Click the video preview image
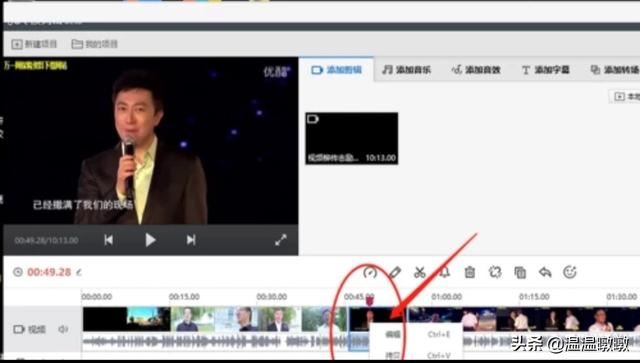Image resolution: width=640 pixels, height=363 pixels. tap(151, 141)
